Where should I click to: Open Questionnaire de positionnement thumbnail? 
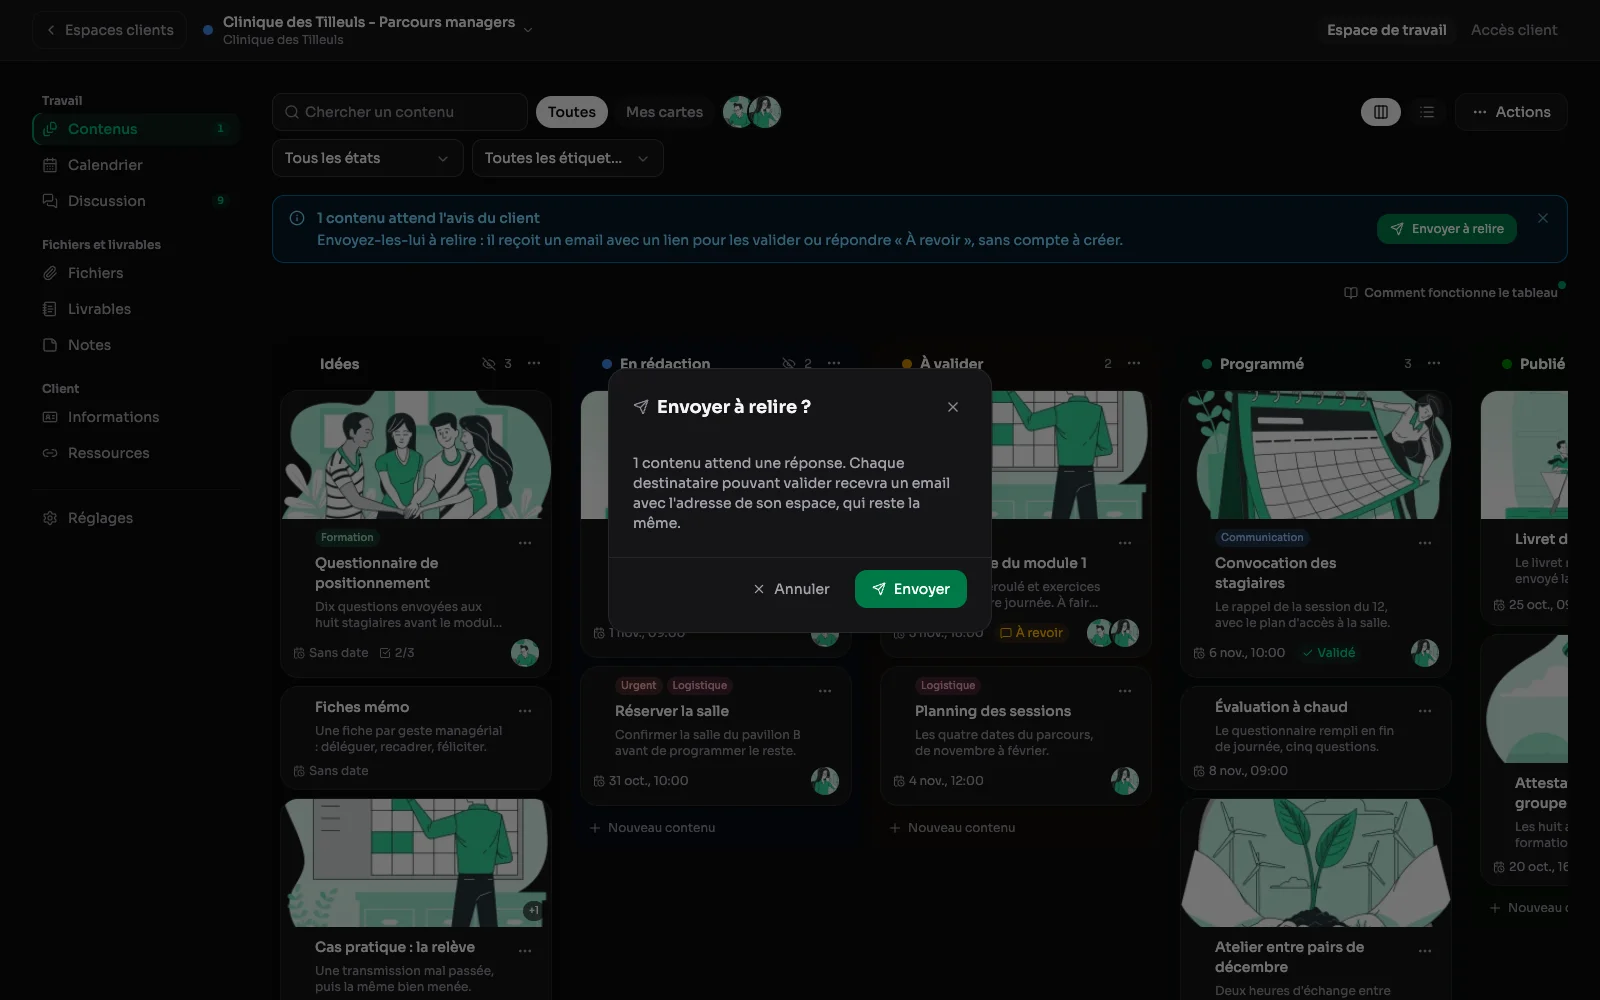point(416,455)
